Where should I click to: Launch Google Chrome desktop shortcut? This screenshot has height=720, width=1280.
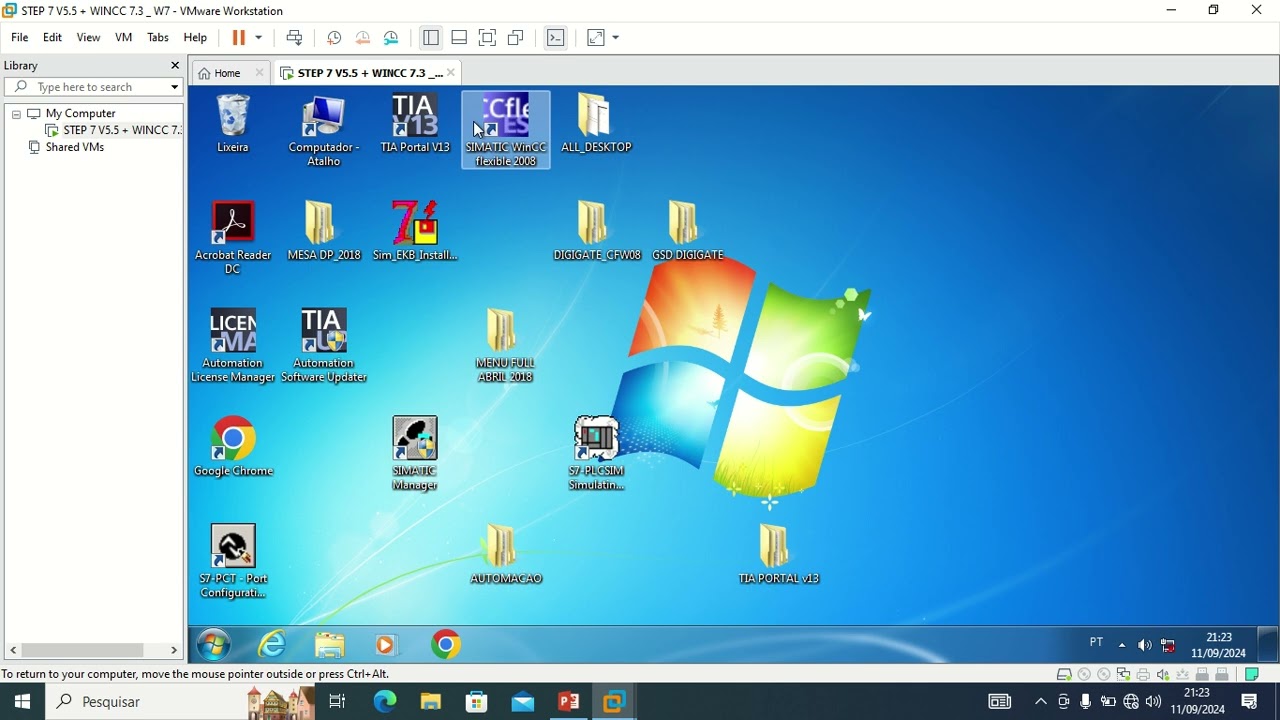pyautogui.click(x=233, y=447)
